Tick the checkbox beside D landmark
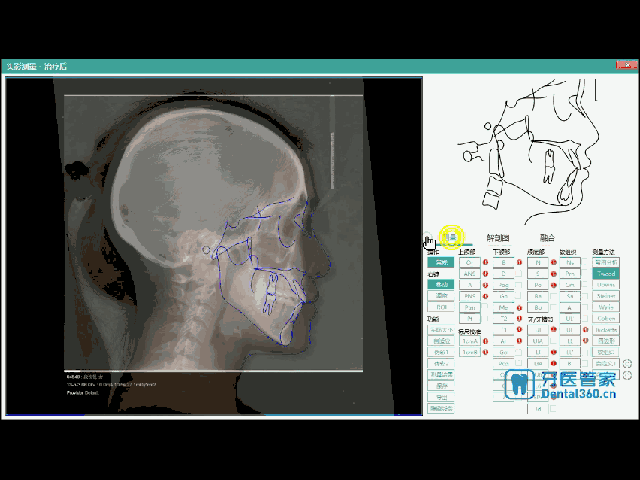The height and width of the screenshot is (480, 640). click(518, 274)
